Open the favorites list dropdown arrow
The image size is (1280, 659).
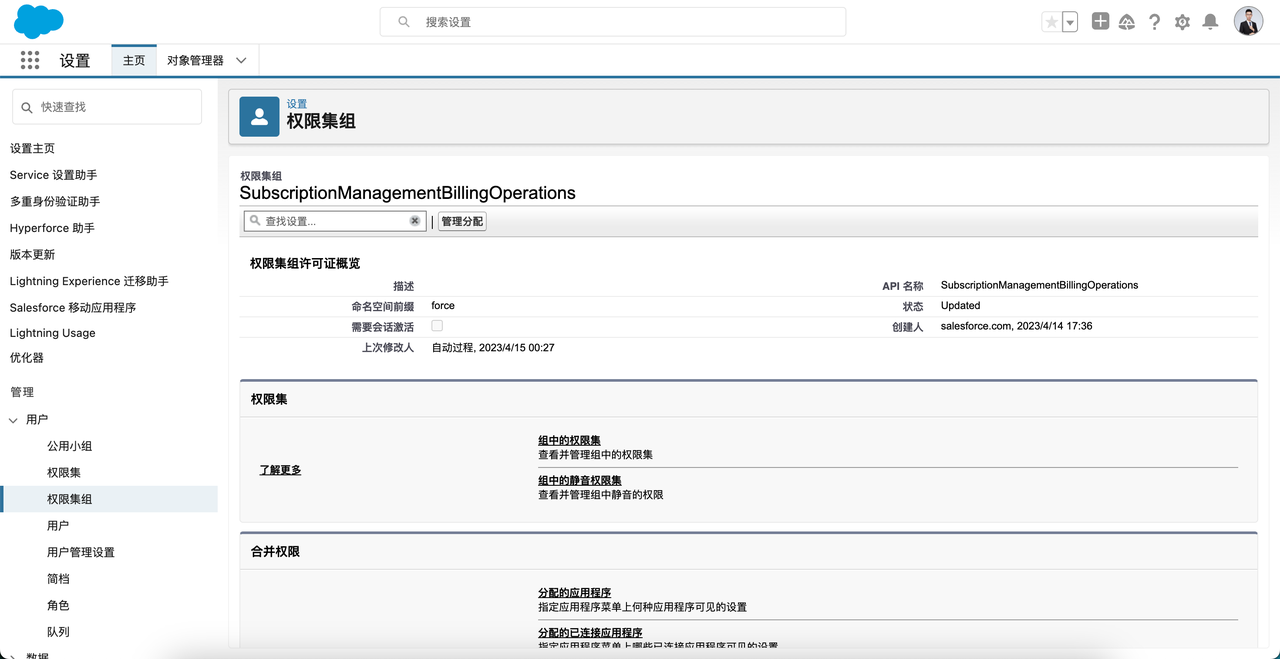[x=1070, y=22]
